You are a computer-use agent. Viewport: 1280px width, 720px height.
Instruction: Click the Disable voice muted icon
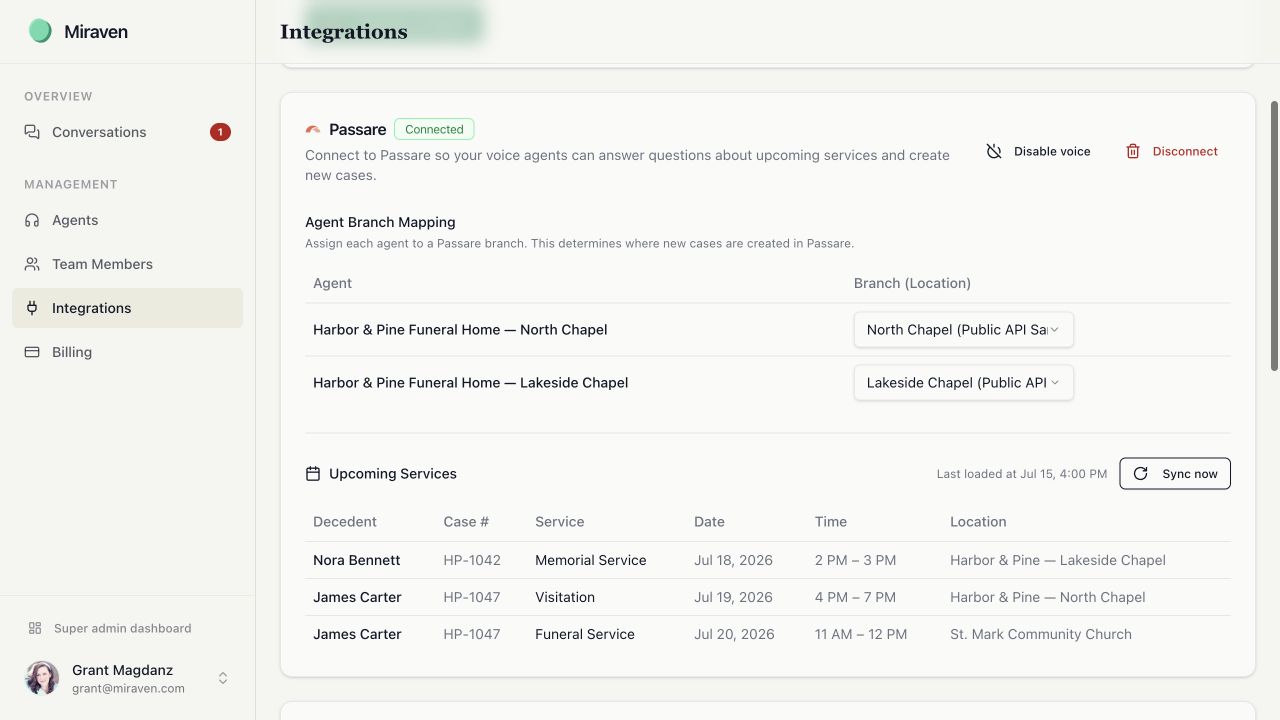coord(994,152)
